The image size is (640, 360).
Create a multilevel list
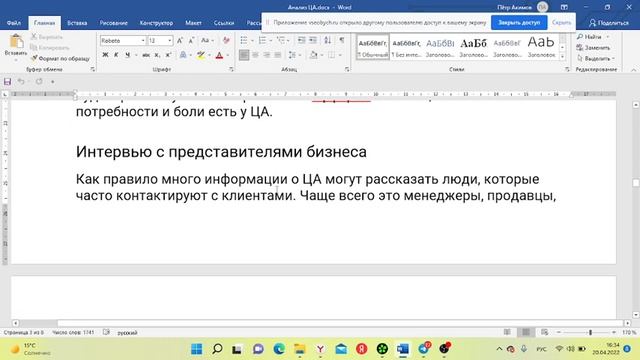tap(280, 40)
